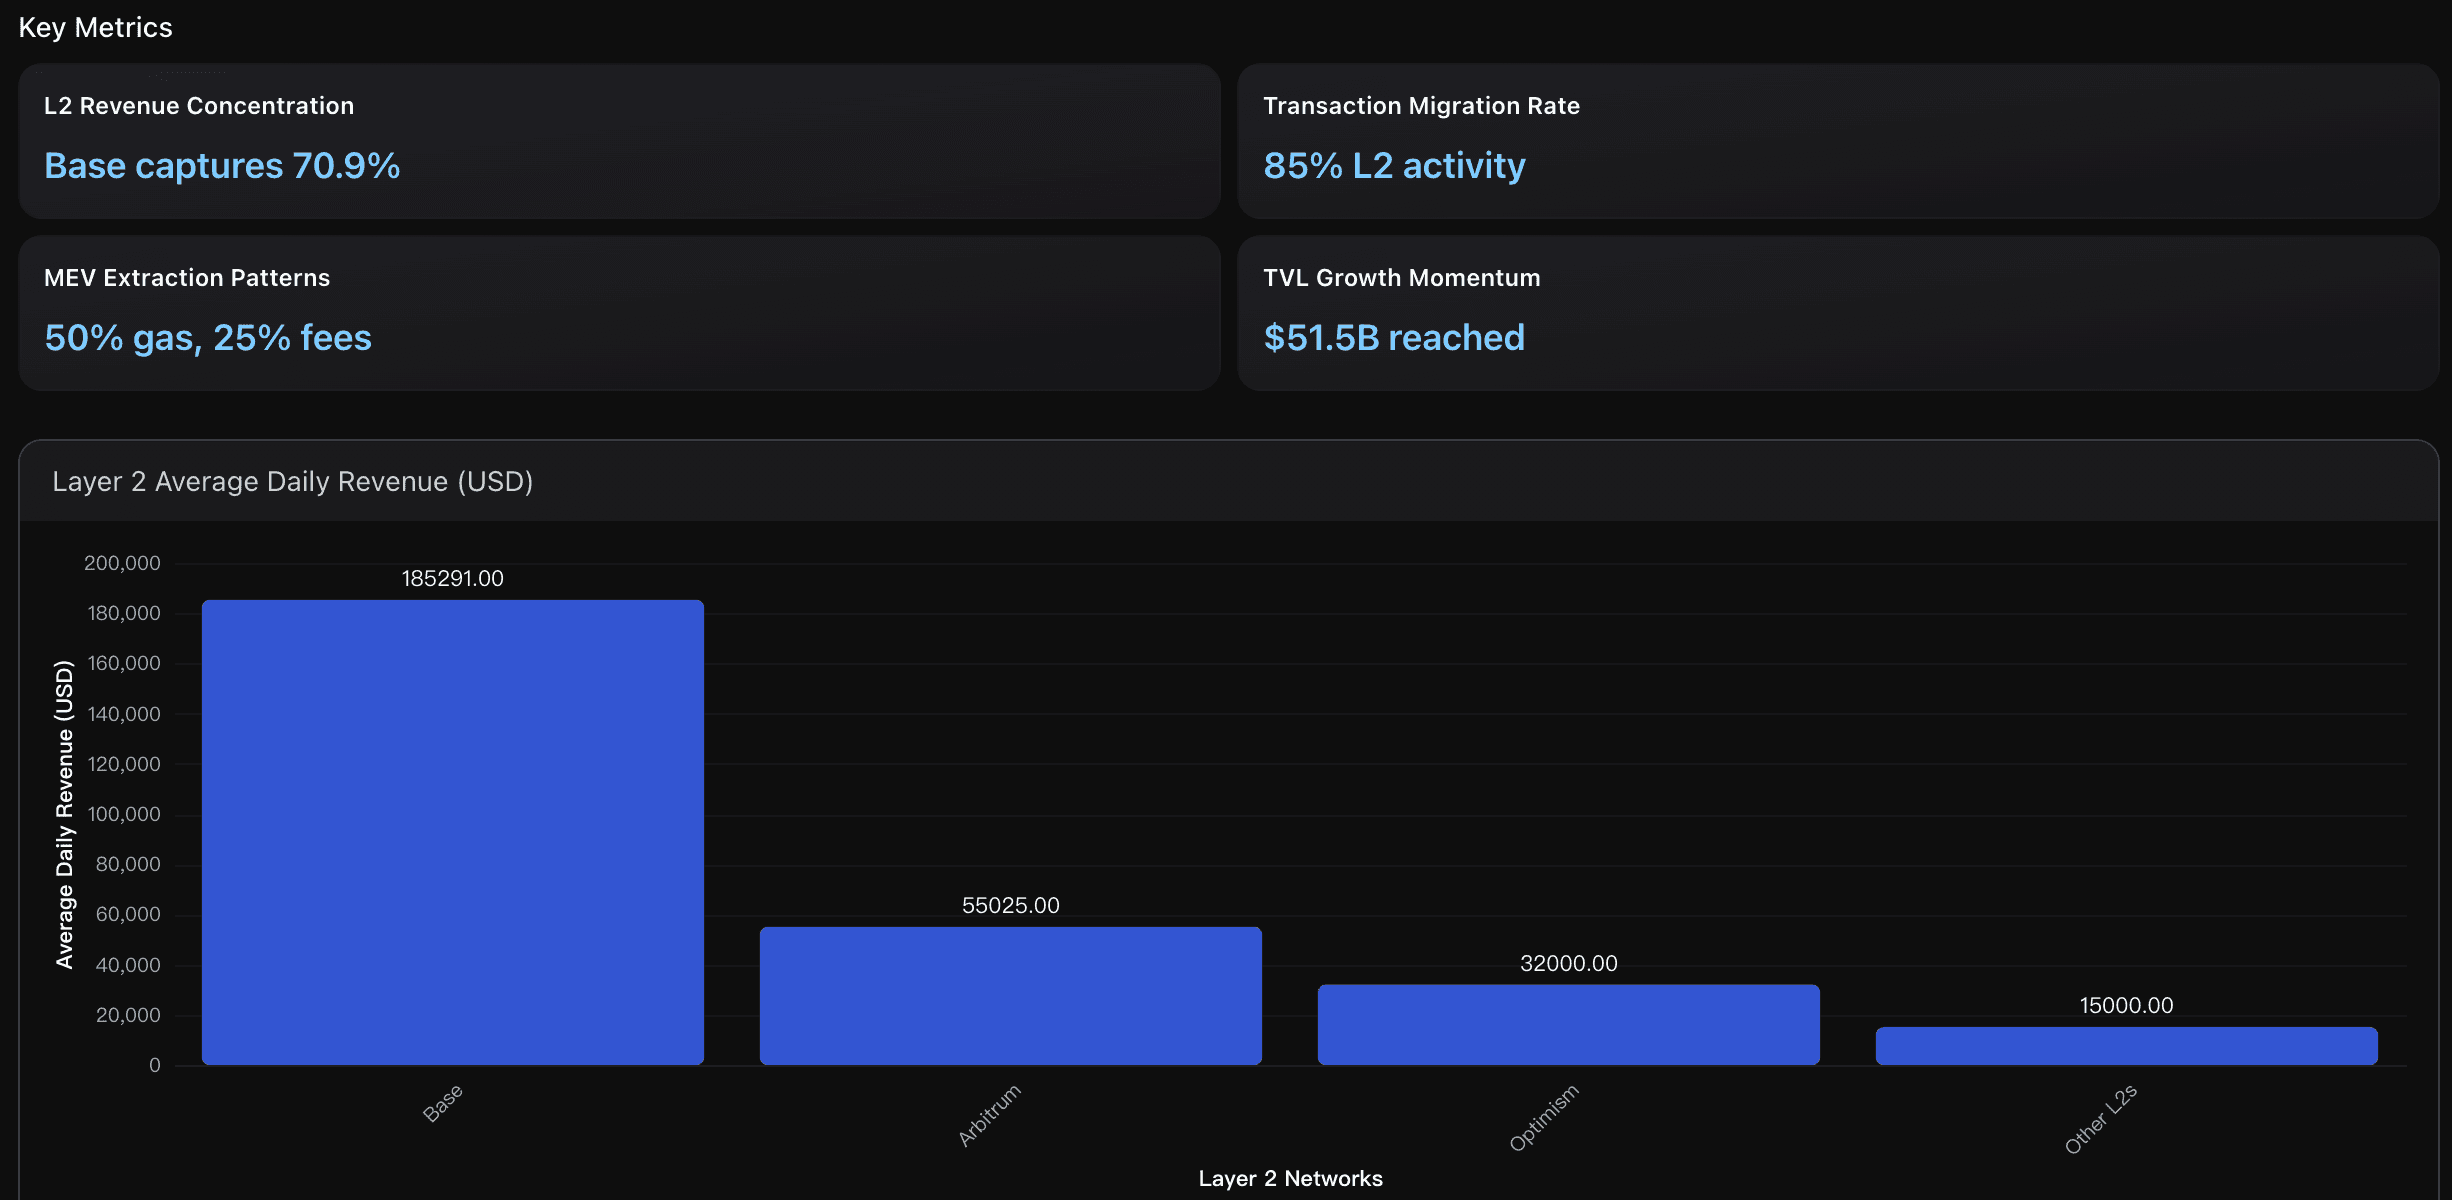This screenshot has width=2452, height=1200.
Task: Click the 185291.00 bar value label
Action: coord(453,579)
